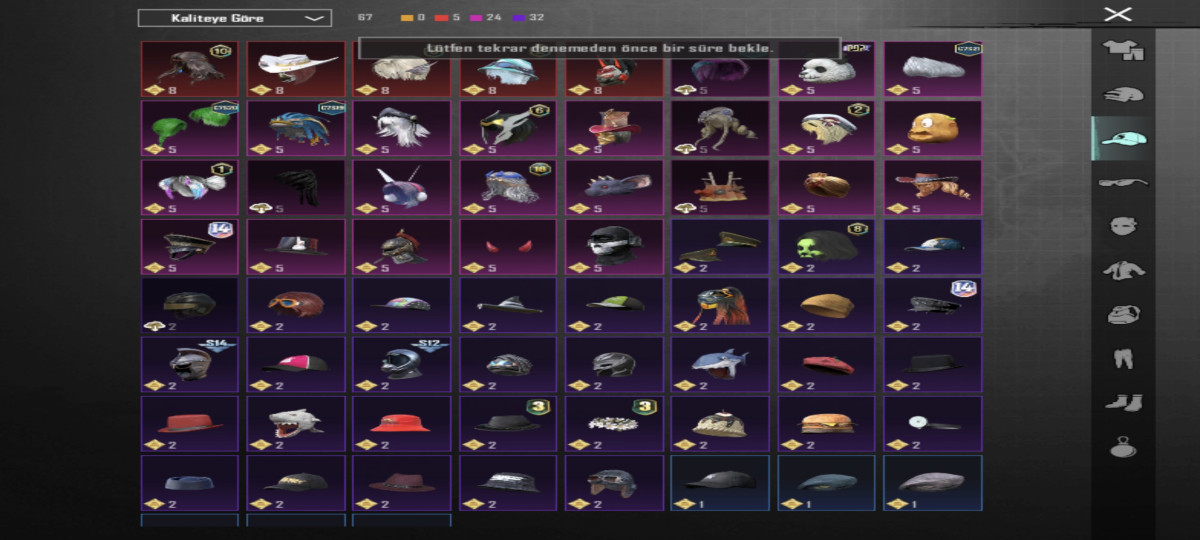Select the dark brown fedora hat
Image resolution: width=1200 pixels, height=540 pixels.
pos(402,482)
